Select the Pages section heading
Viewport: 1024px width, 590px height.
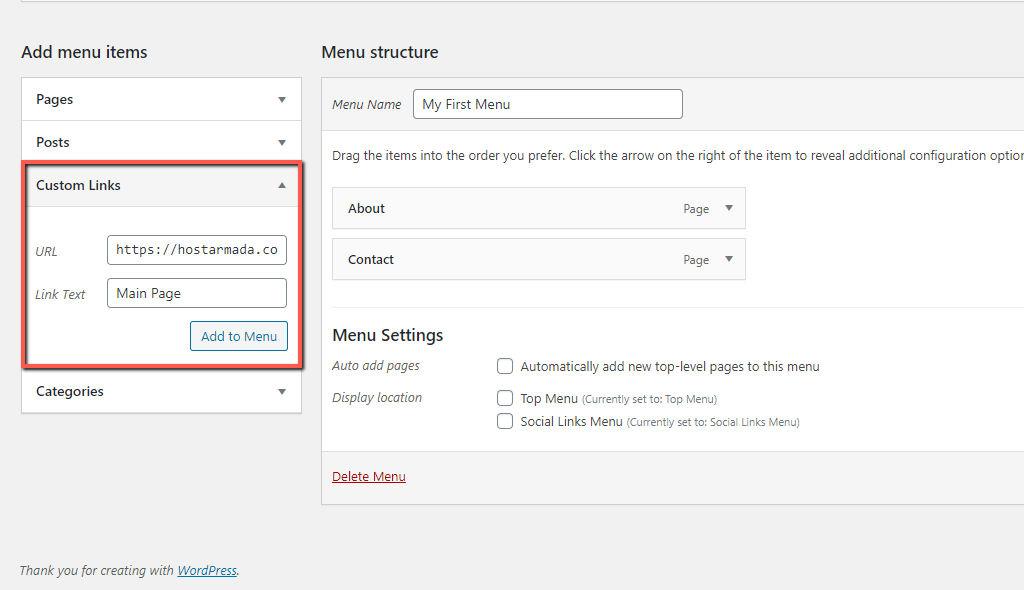pyautogui.click(x=54, y=99)
